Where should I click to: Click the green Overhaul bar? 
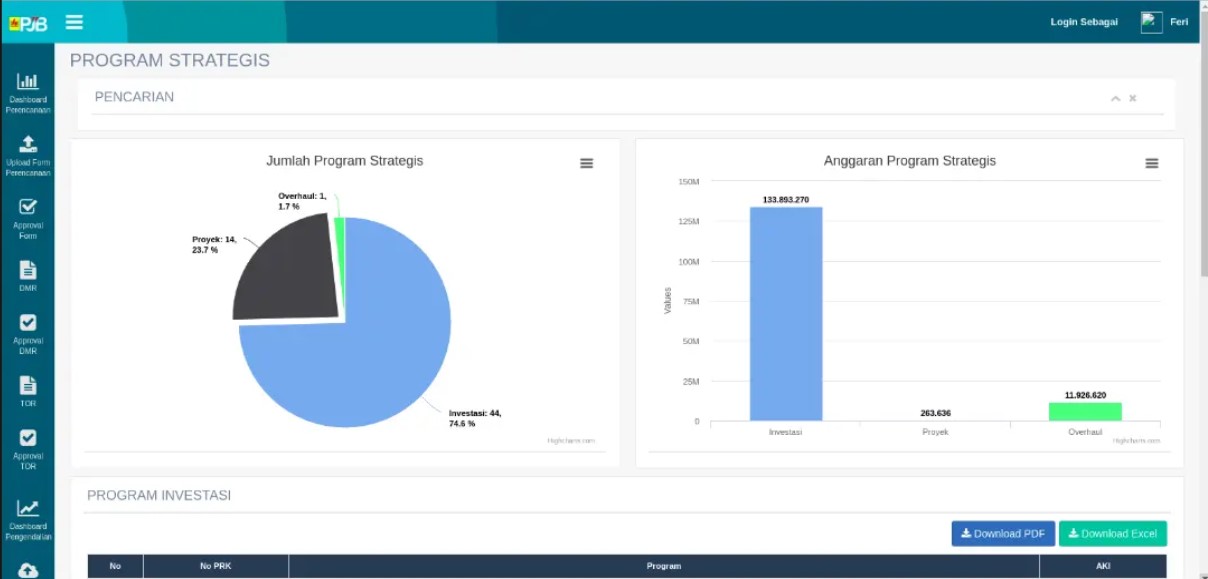[x=1085, y=411]
